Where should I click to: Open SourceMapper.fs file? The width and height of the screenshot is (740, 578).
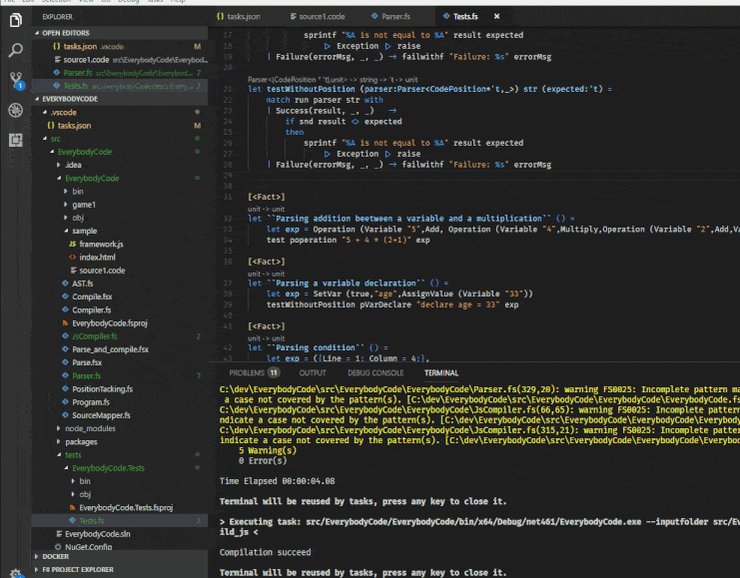click(101, 415)
